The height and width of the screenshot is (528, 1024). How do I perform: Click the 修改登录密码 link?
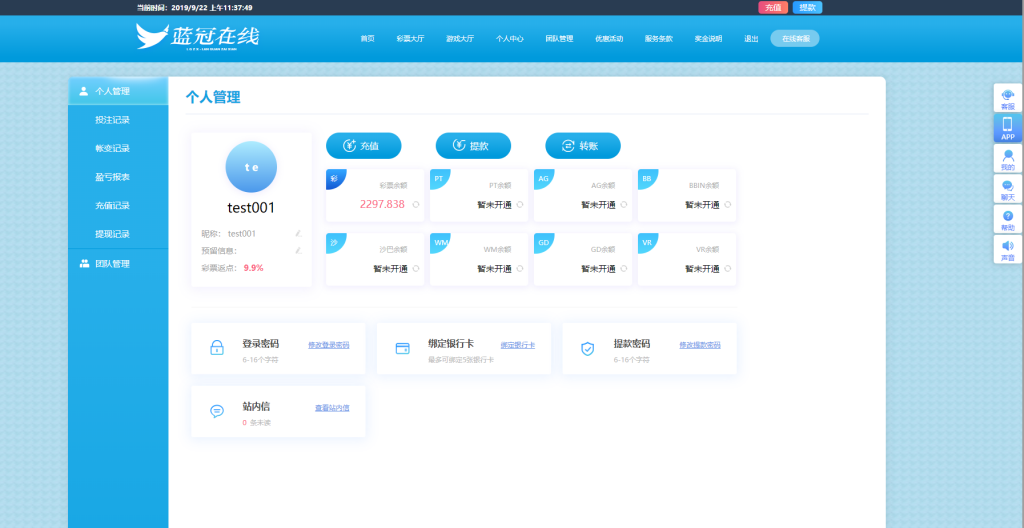pyautogui.click(x=329, y=345)
